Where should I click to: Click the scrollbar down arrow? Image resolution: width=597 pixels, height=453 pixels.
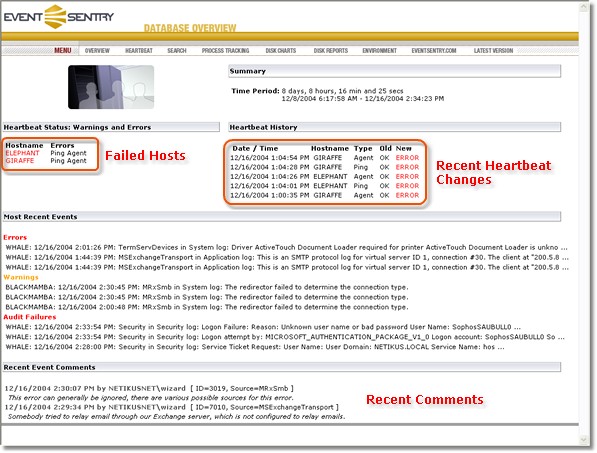coord(584,440)
